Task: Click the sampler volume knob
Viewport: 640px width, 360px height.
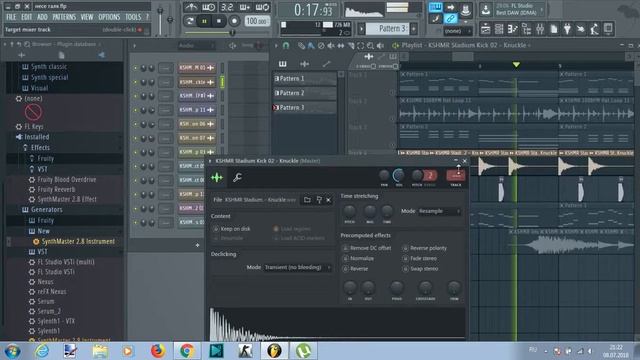Action: point(399,176)
